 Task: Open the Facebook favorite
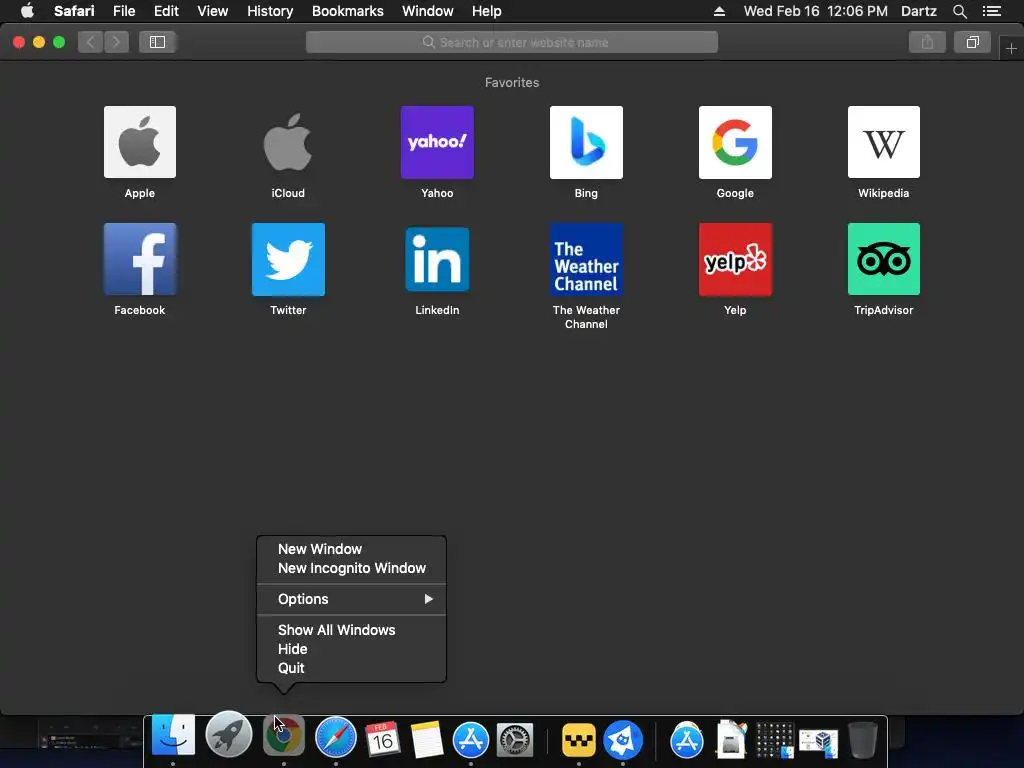click(140, 259)
